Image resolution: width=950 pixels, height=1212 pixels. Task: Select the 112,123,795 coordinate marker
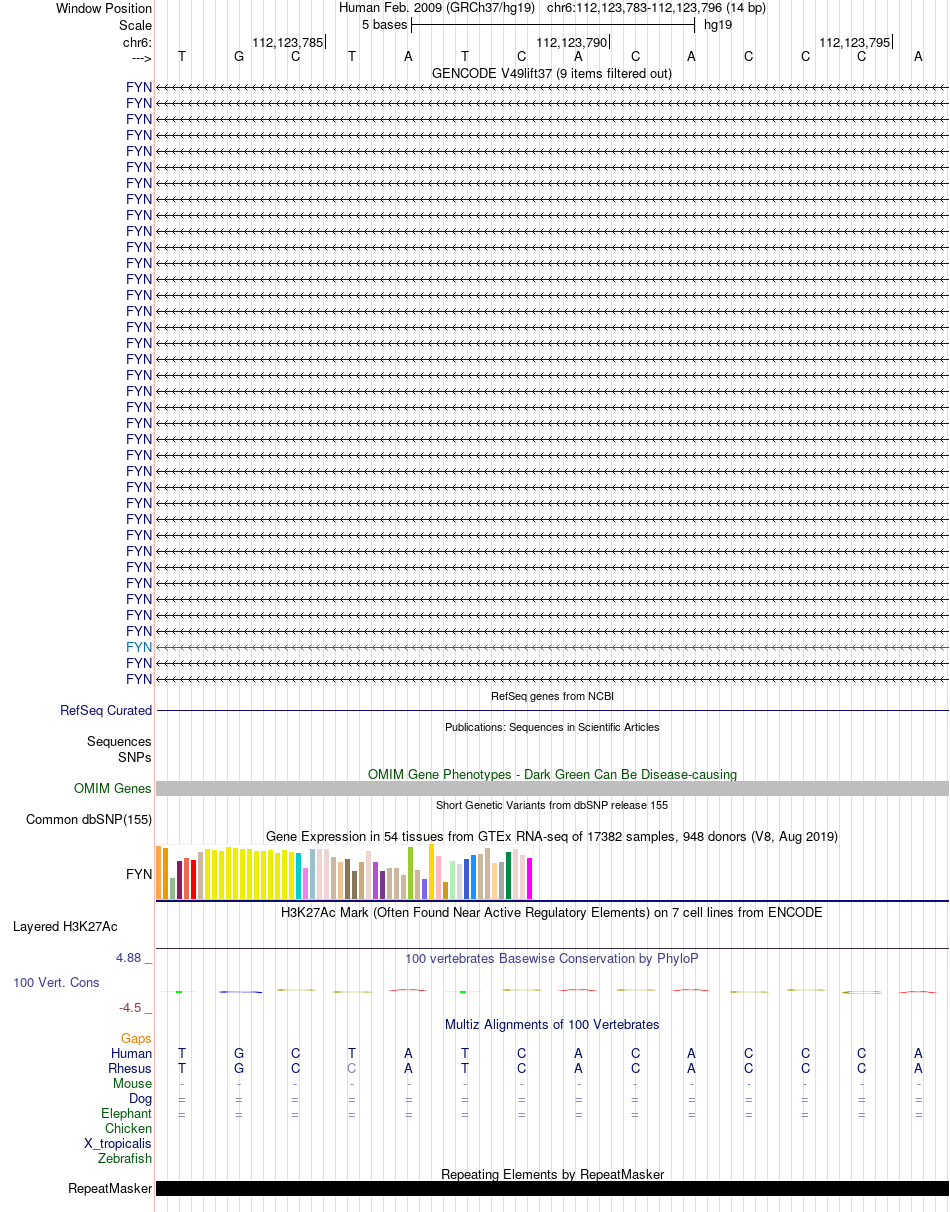(x=855, y=43)
